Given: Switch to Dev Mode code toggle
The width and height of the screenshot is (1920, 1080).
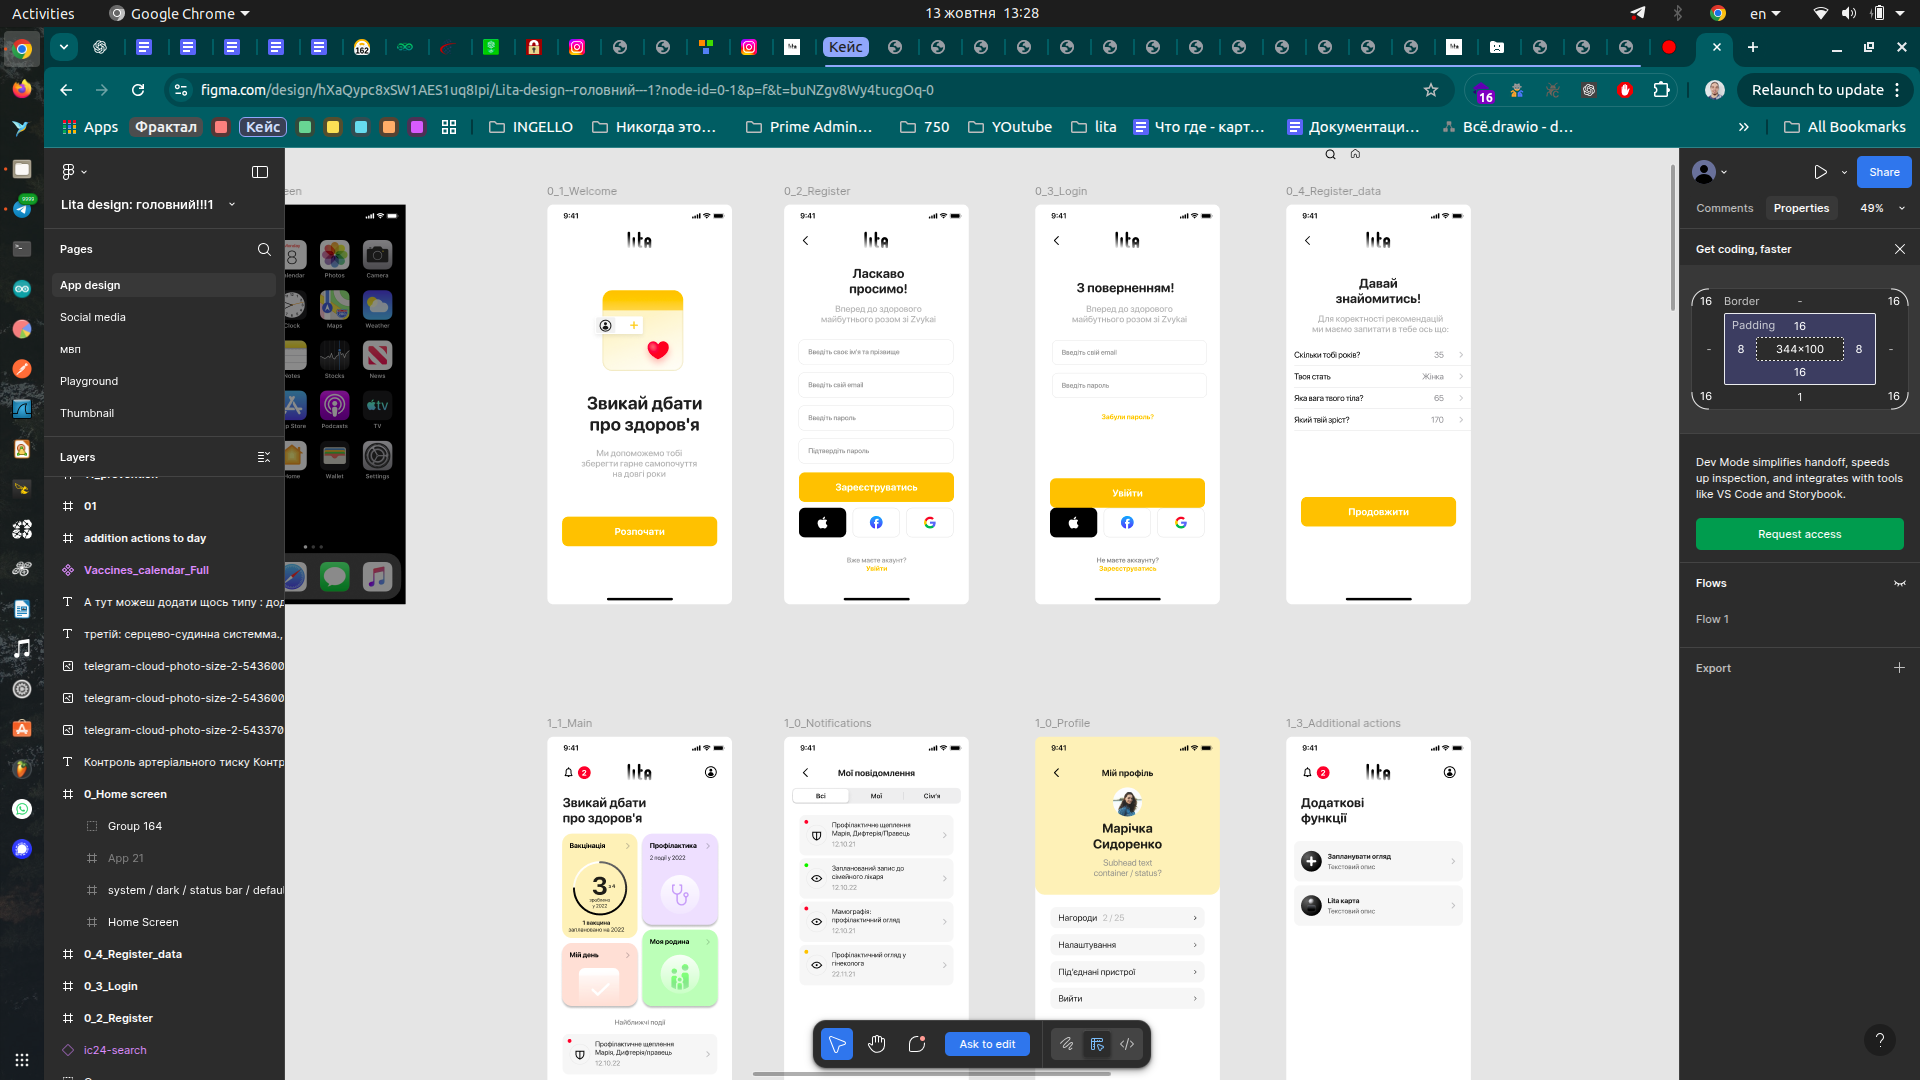Looking at the screenshot, I should pyautogui.click(x=1127, y=1044).
